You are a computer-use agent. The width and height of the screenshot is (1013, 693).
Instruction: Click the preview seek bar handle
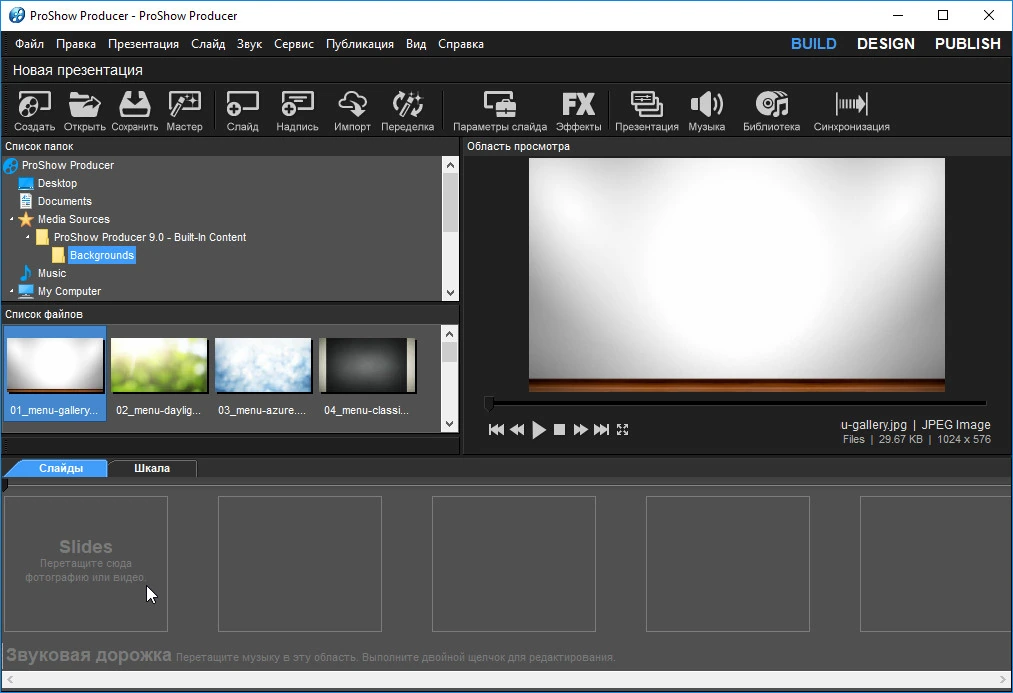[489, 404]
